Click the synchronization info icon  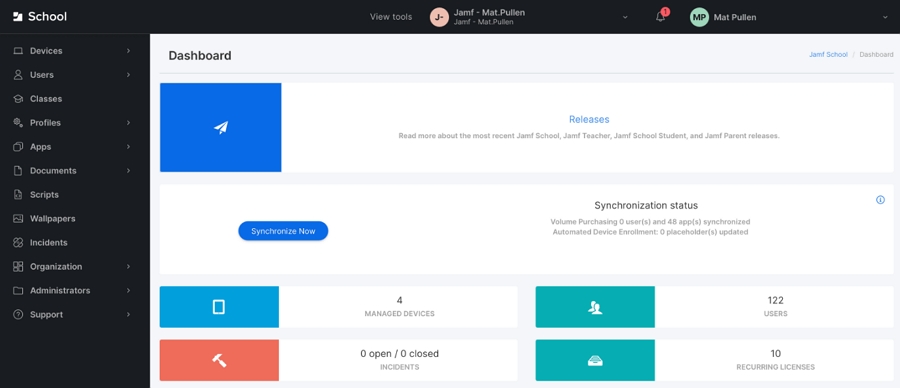coord(880,200)
